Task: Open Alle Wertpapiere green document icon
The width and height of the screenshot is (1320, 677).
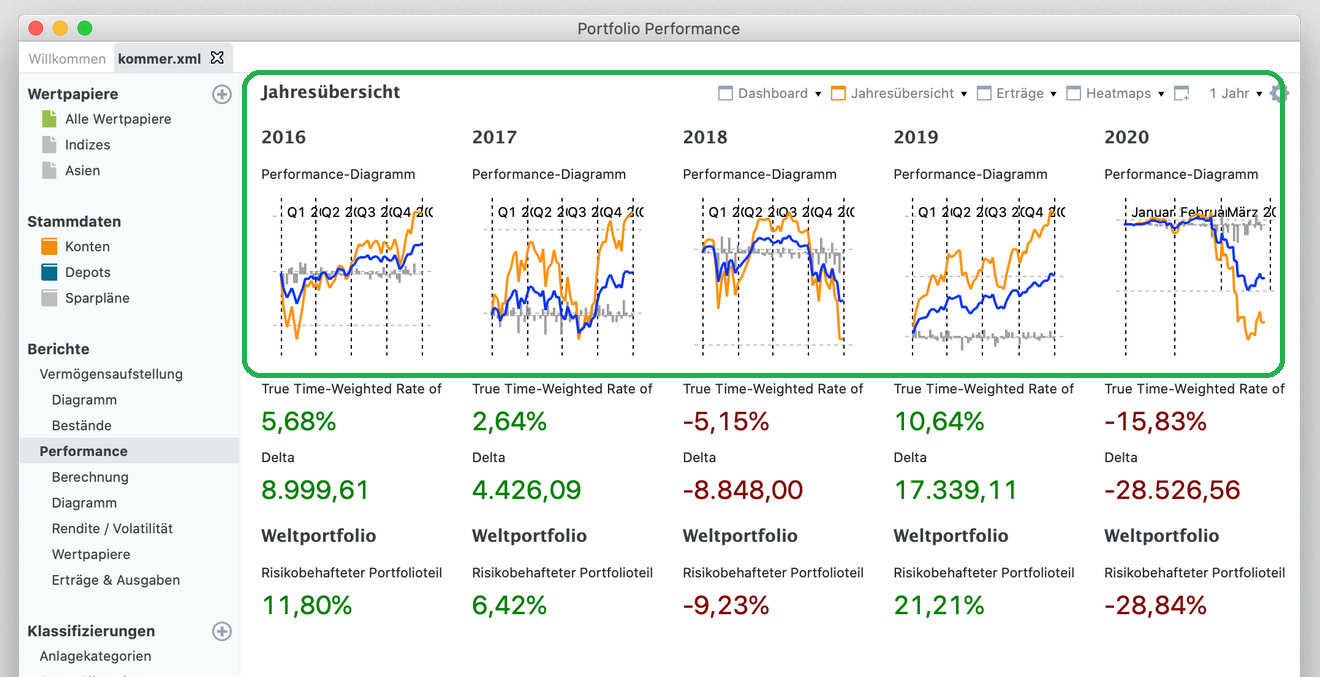Action: 50,119
